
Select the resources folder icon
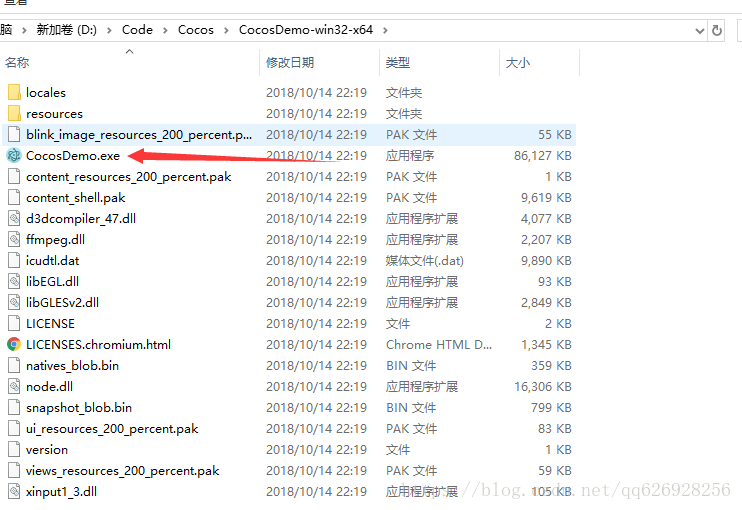[x=14, y=113]
